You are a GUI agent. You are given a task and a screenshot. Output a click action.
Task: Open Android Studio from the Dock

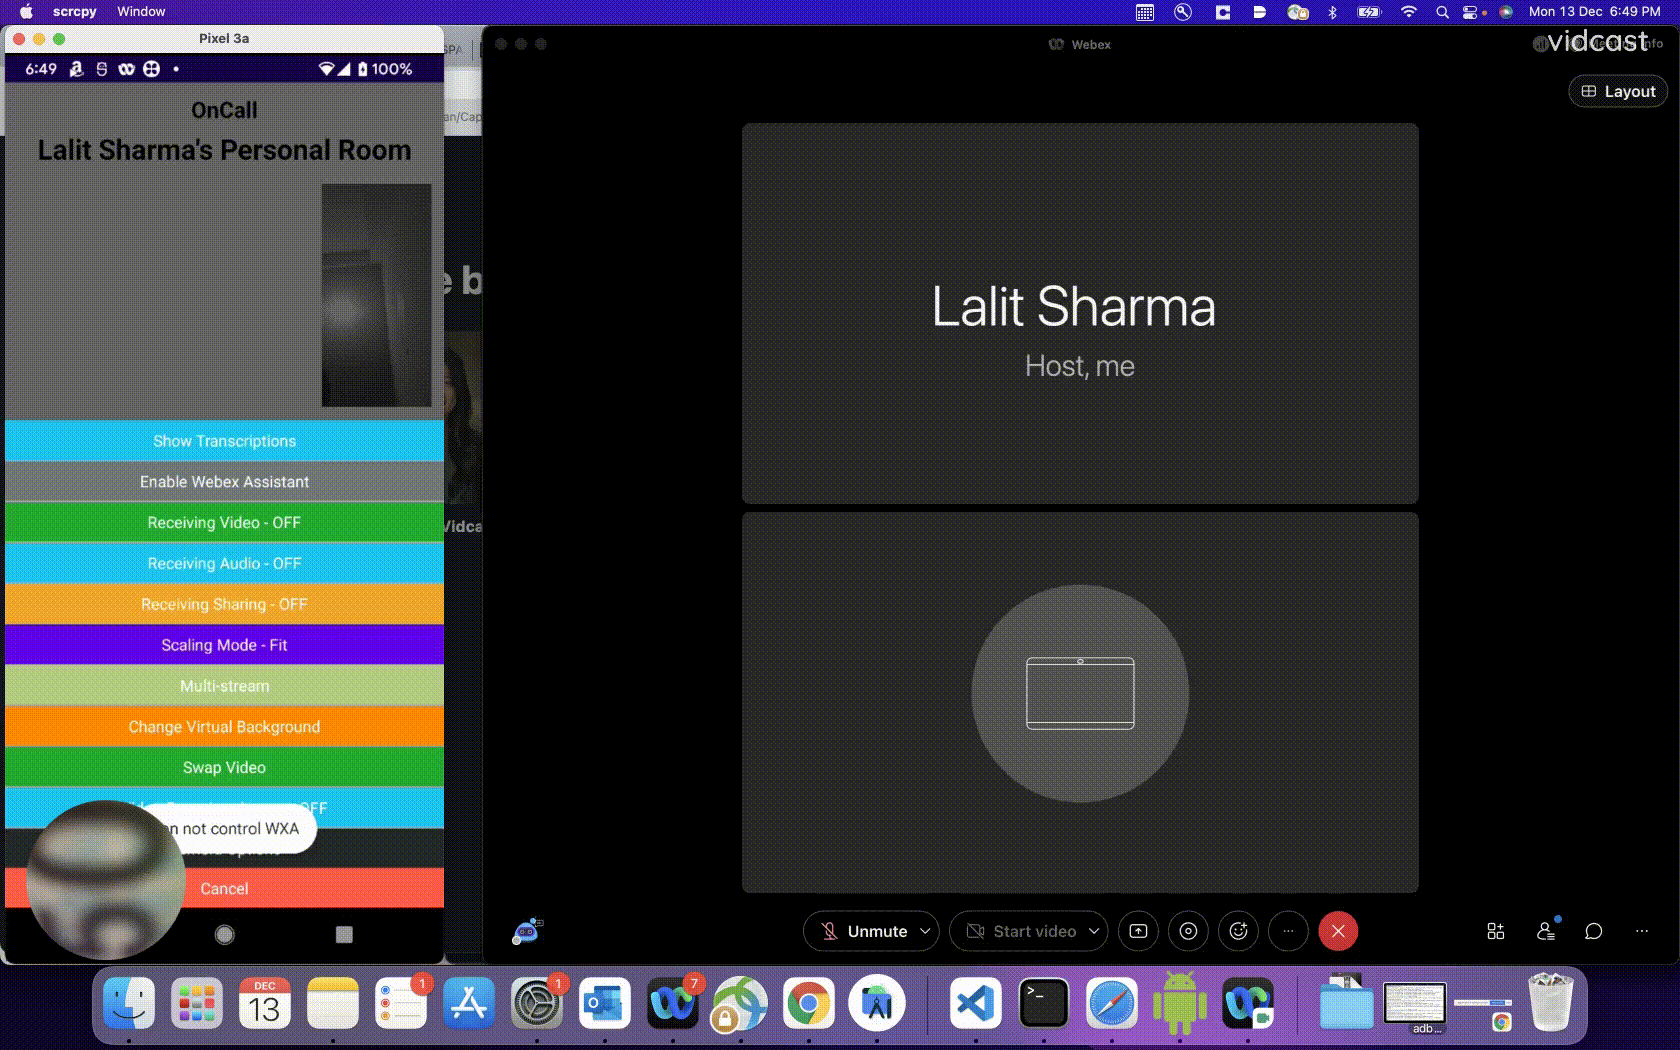877,1003
